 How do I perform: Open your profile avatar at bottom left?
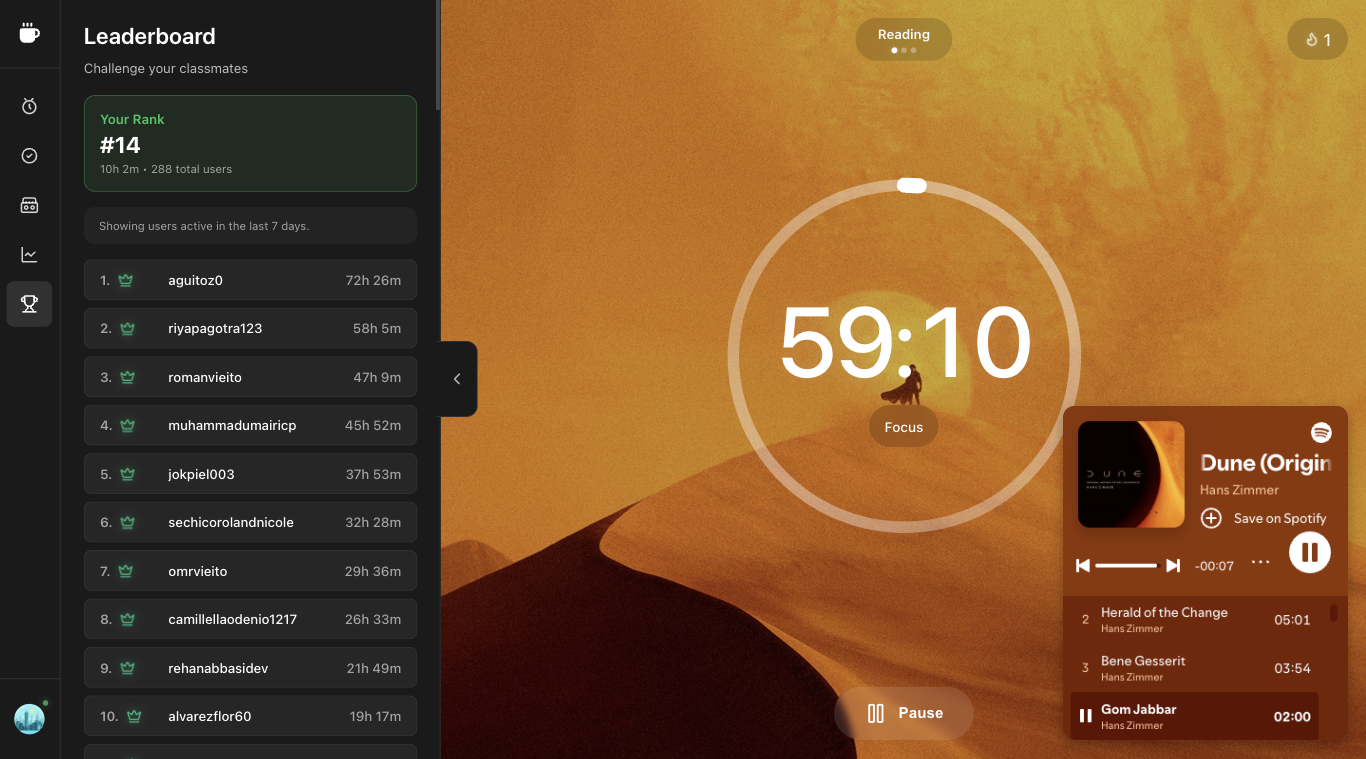(x=29, y=719)
